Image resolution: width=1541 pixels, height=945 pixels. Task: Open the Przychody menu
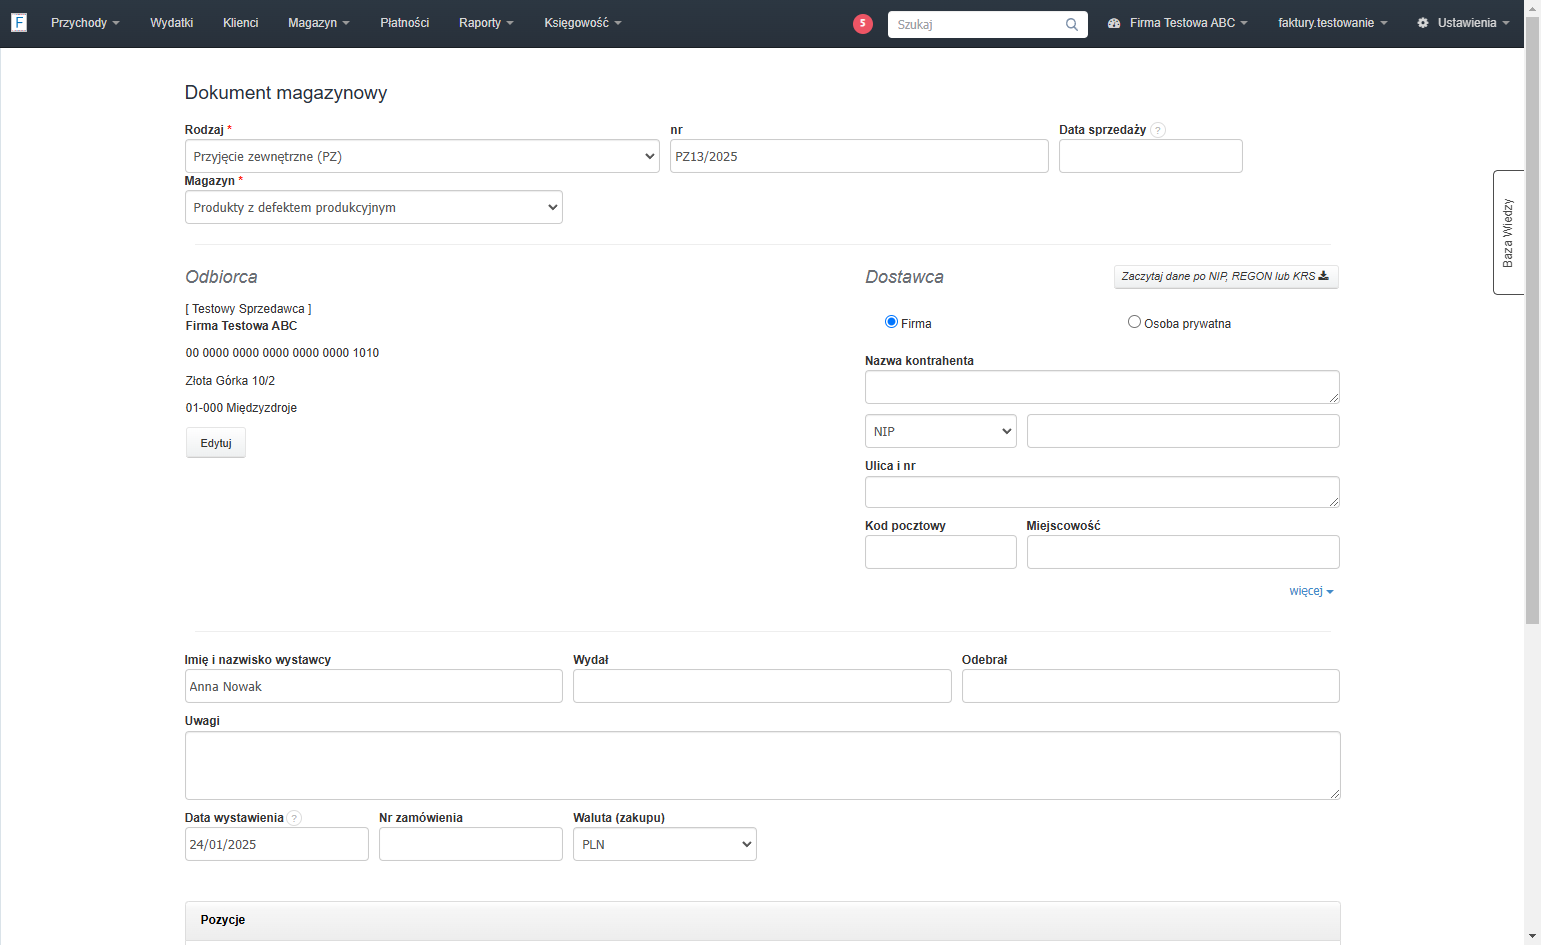tap(85, 23)
